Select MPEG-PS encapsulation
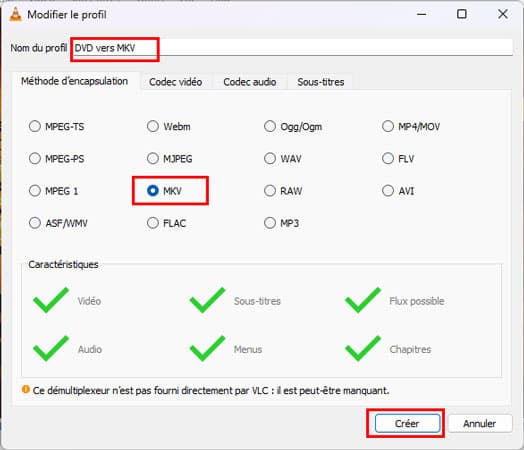 pyautogui.click(x=35, y=158)
